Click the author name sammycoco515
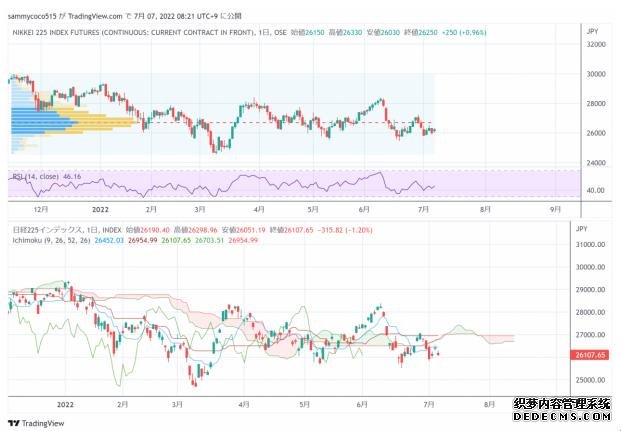622x431 pixels. [x=33, y=16]
